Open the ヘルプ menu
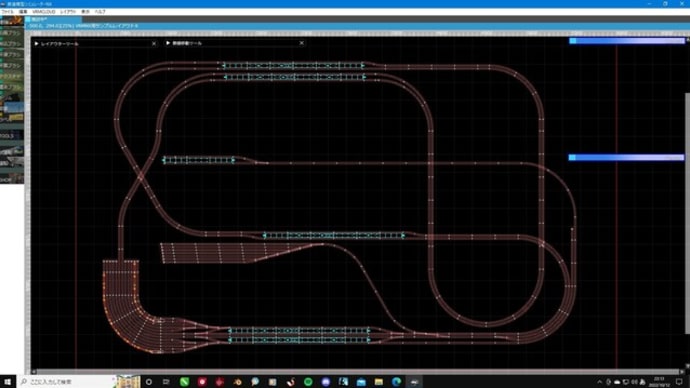The width and height of the screenshot is (690, 388). [100, 12]
